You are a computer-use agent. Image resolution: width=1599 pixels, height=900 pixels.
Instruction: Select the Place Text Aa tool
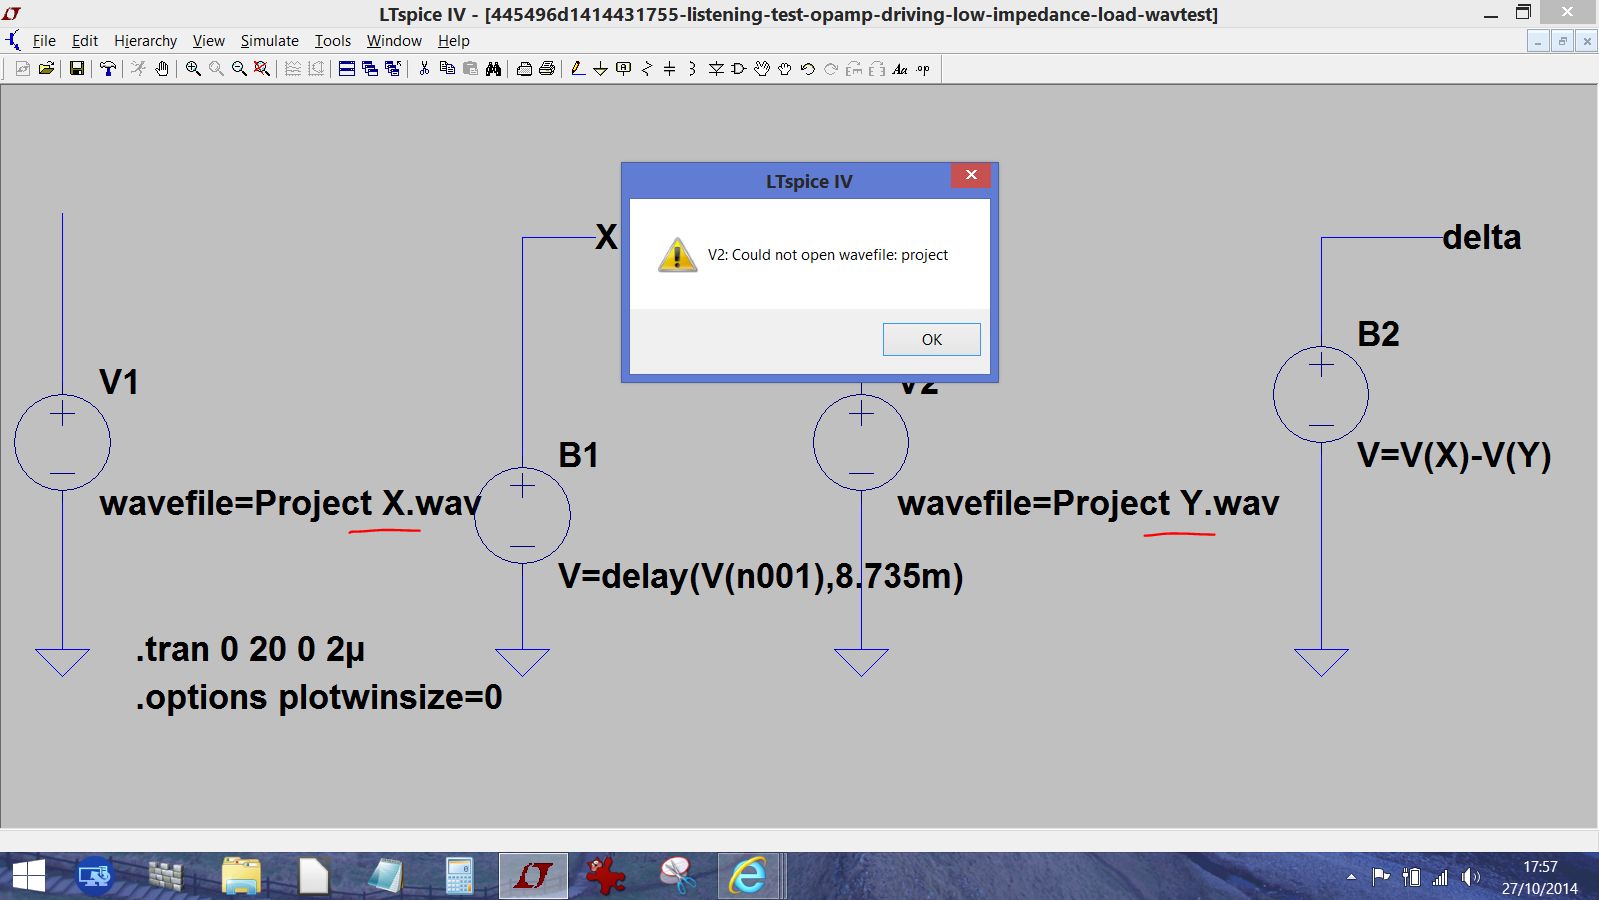click(x=900, y=68)
